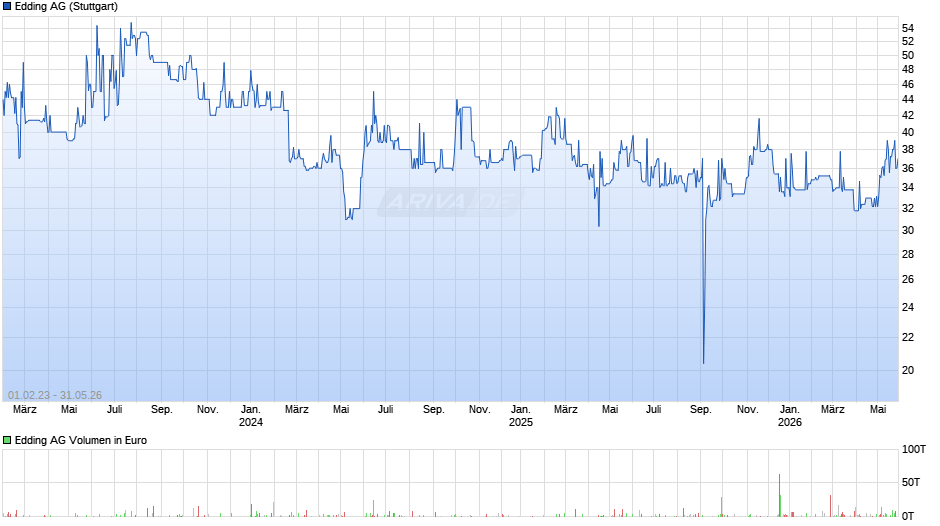
Task: Click the 24 price axis label
Action: coord(908,307)
